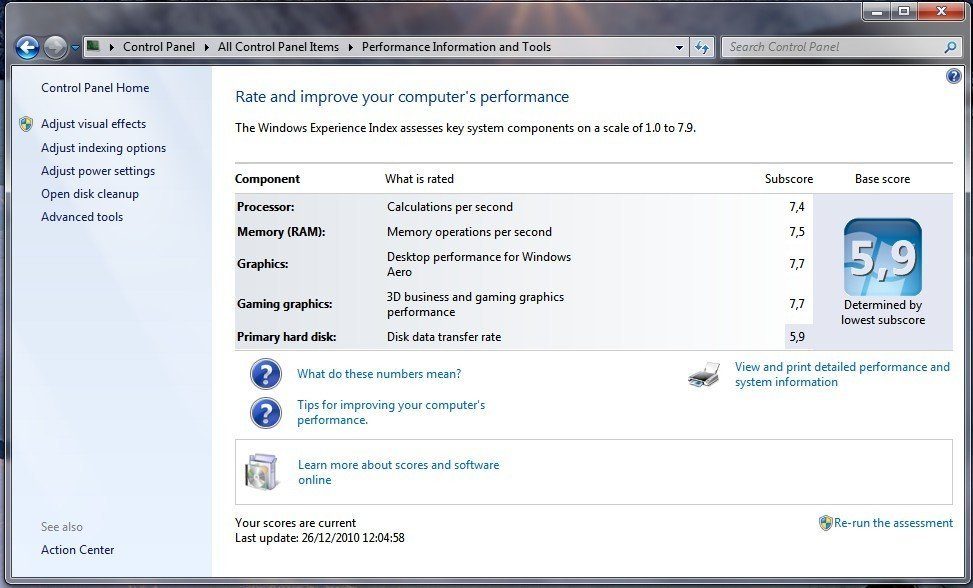Click the 5,9 base score badge
The image size is (973, 588).
coord(882,257)
